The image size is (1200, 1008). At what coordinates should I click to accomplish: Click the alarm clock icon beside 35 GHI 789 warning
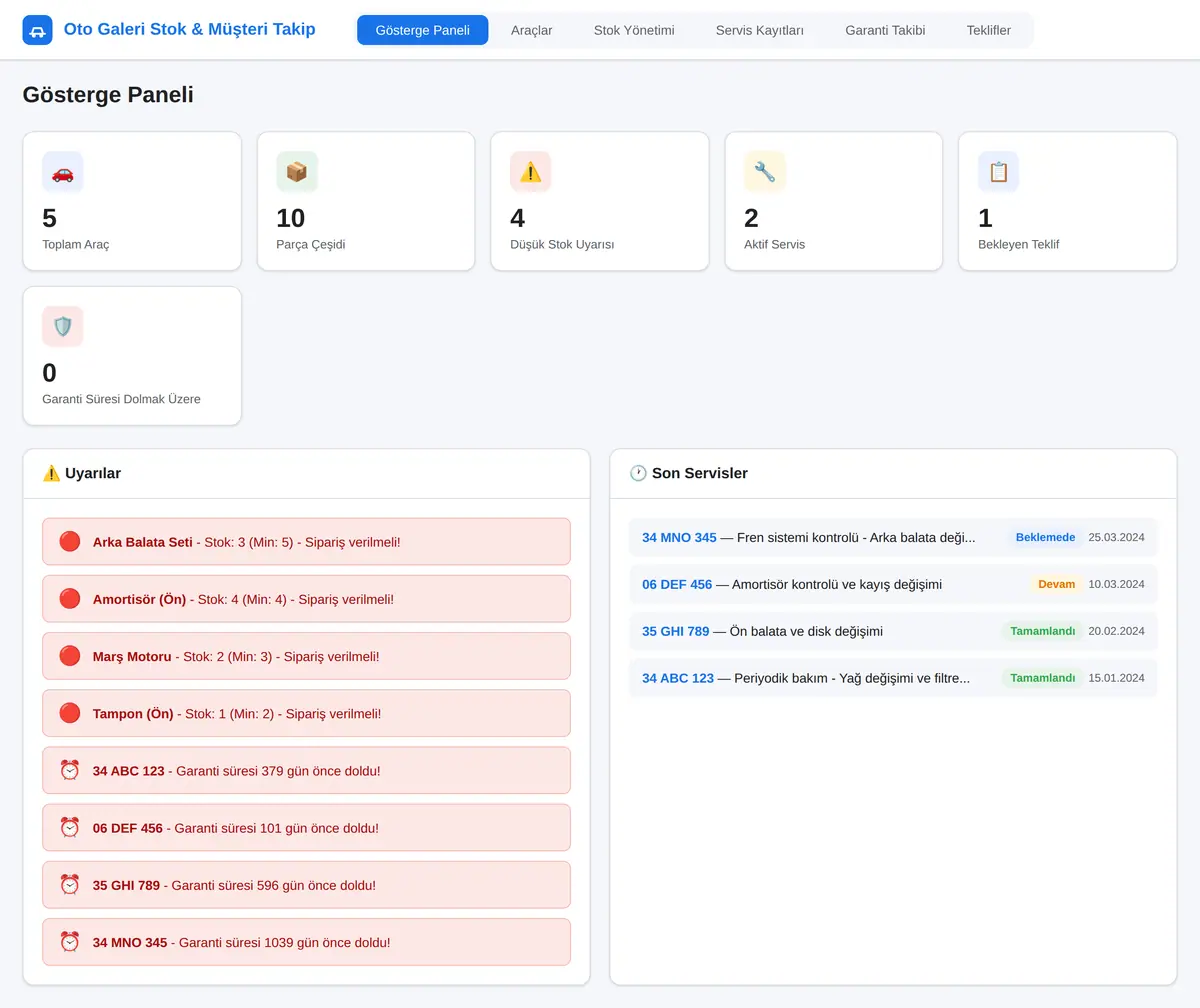pyautogui.click(x=70, y=885)
